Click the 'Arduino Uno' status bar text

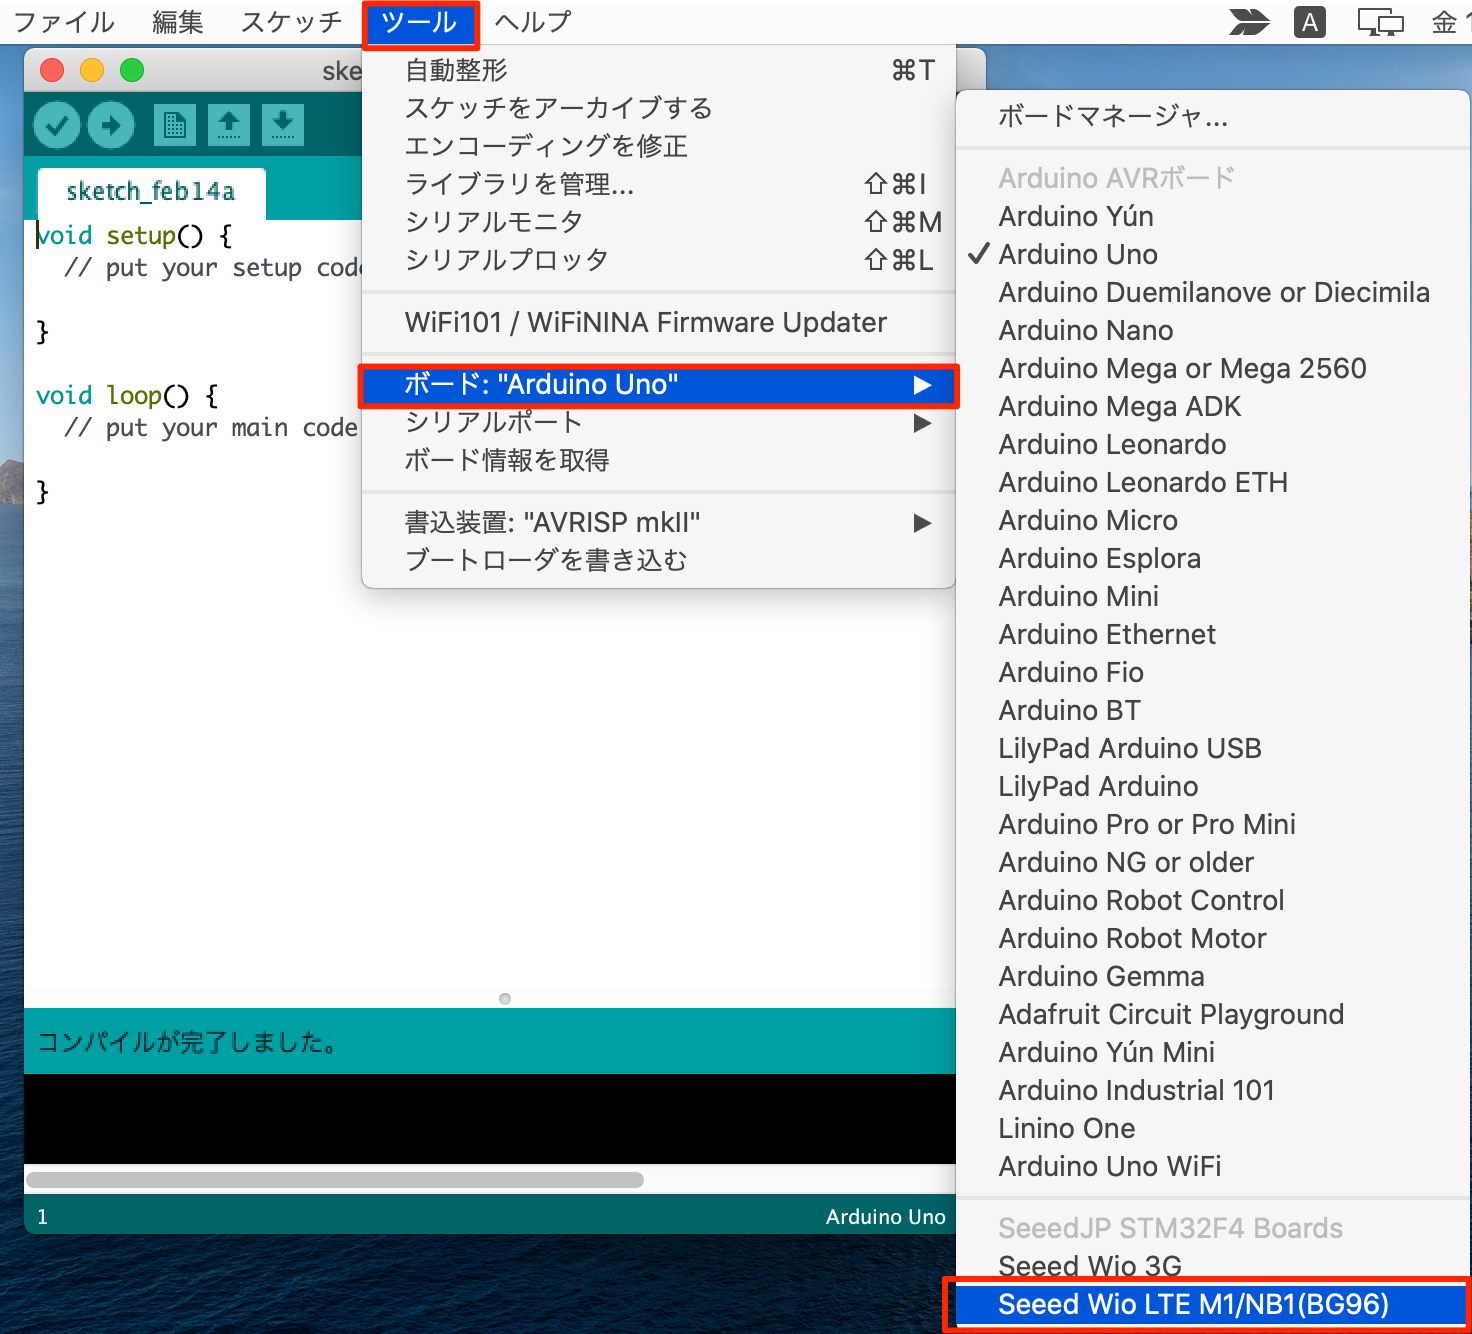(885, 1217)
